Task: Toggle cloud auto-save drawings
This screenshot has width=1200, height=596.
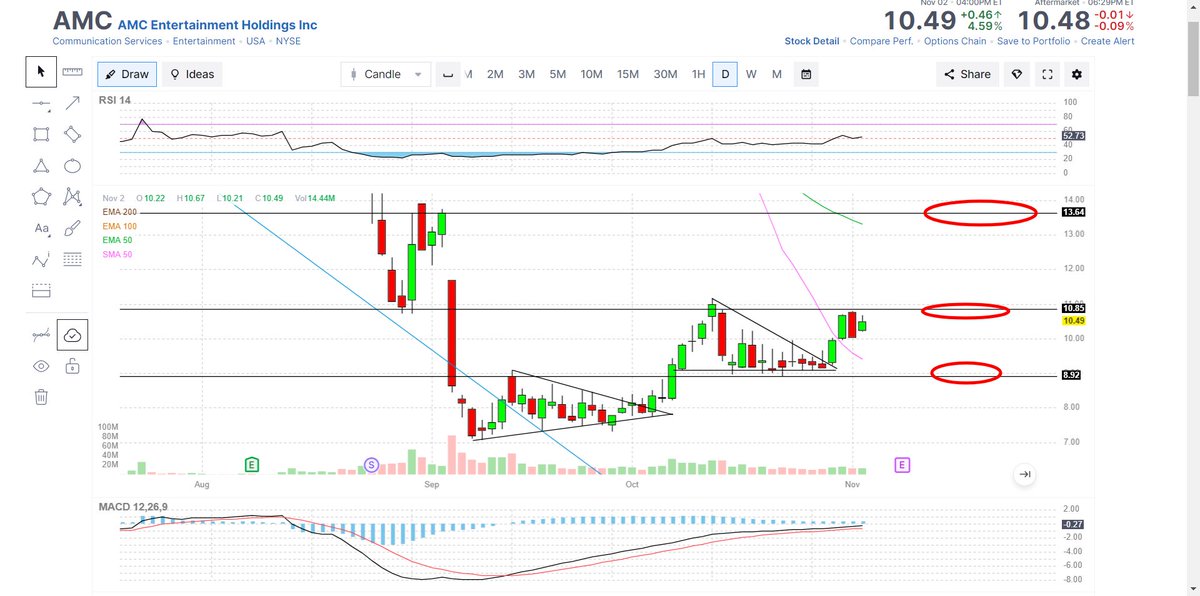Action: pos(72,335)
